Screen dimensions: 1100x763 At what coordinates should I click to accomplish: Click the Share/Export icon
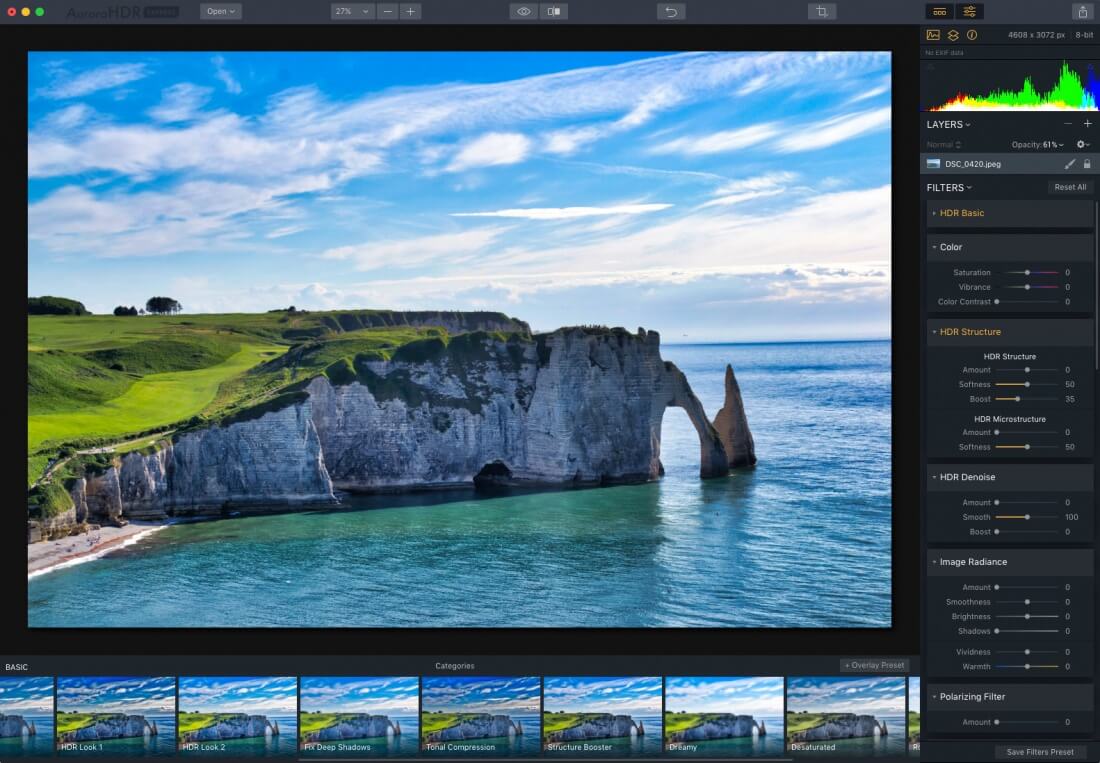click(x=1082, y=12)
